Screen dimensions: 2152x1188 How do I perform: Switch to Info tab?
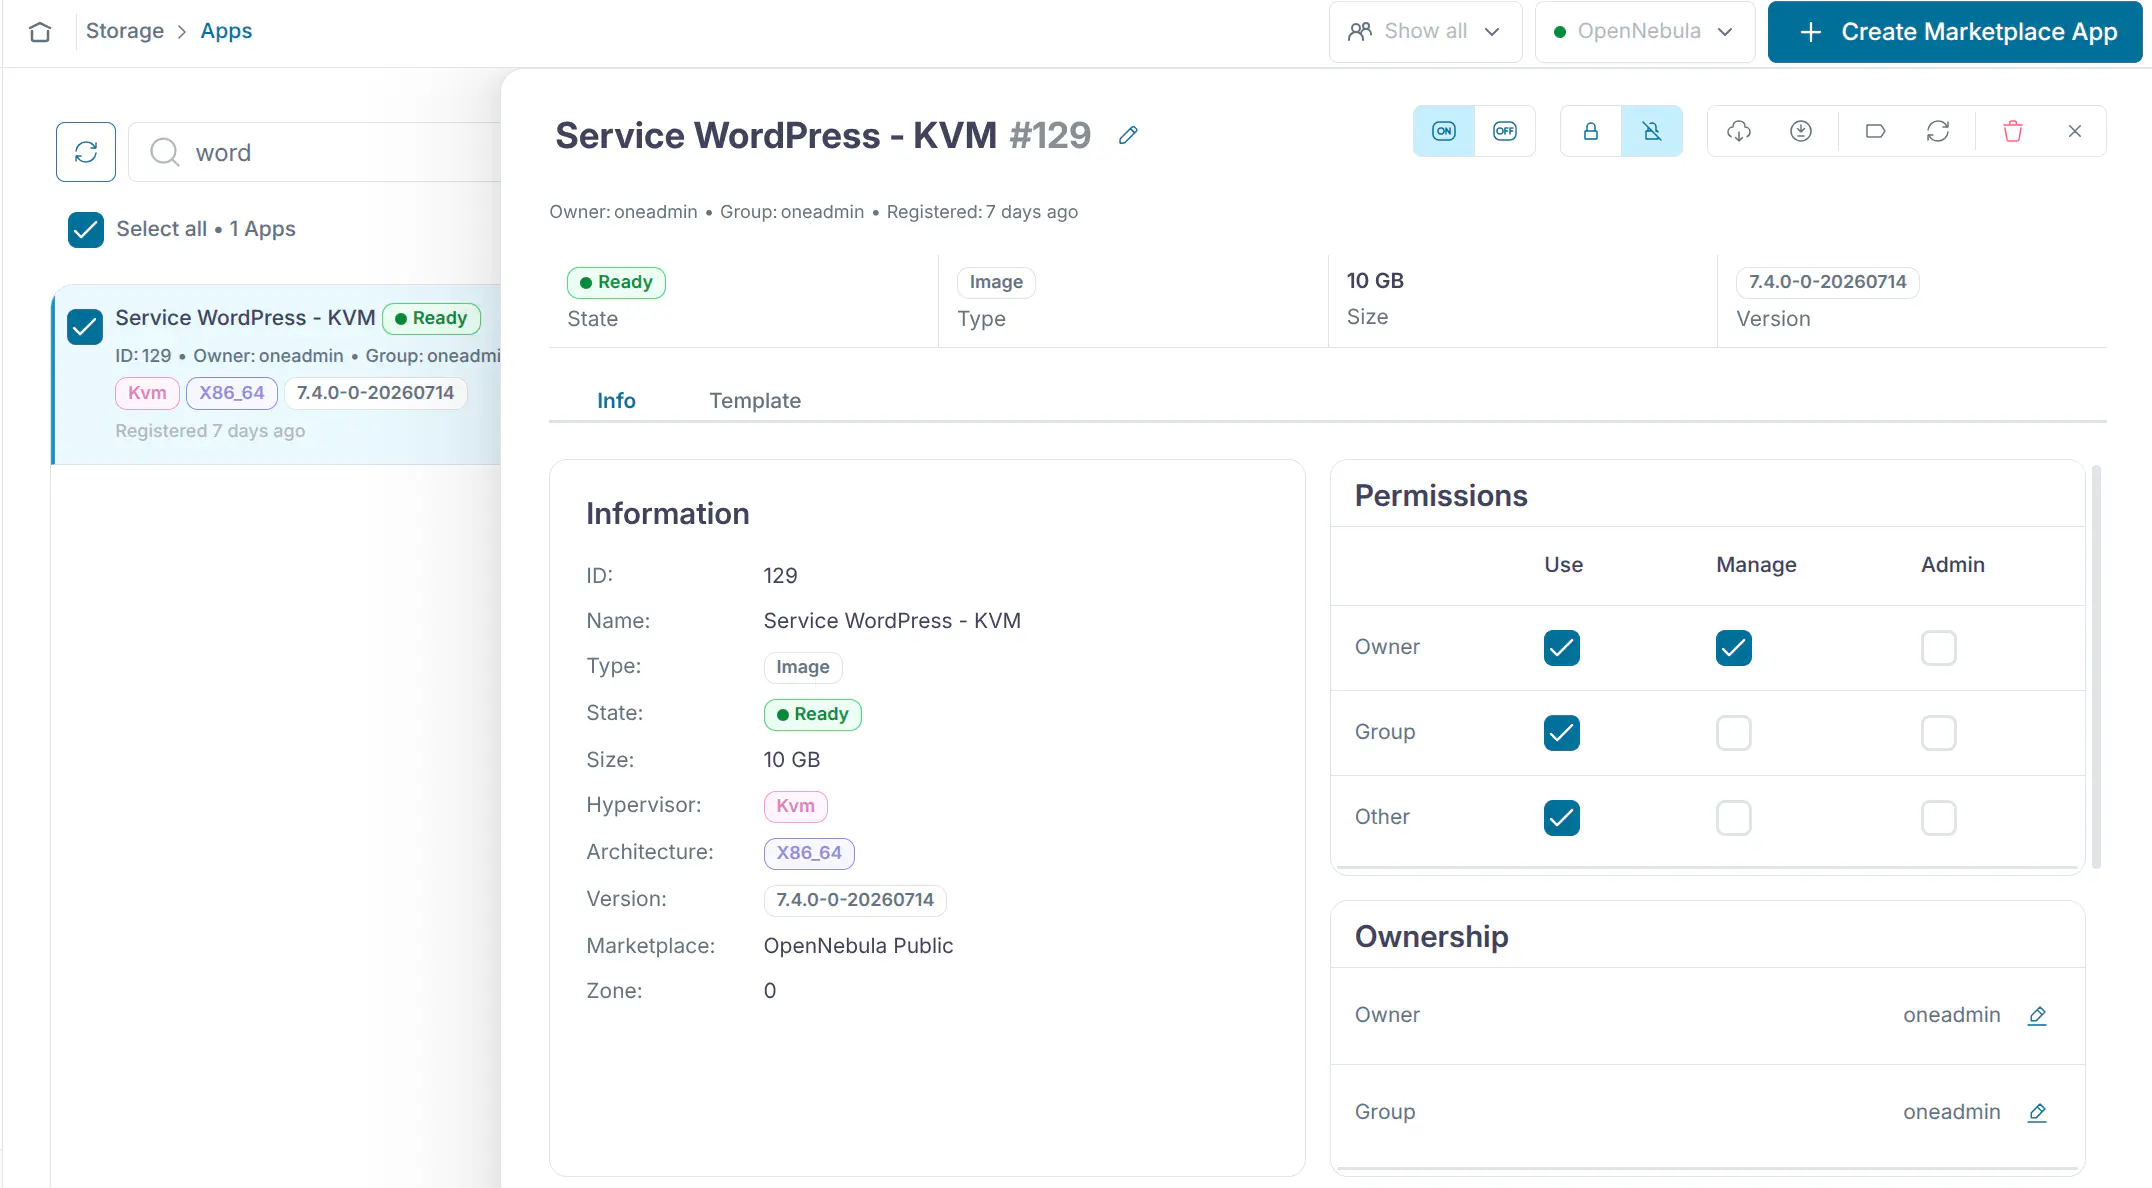coord(616,401)
